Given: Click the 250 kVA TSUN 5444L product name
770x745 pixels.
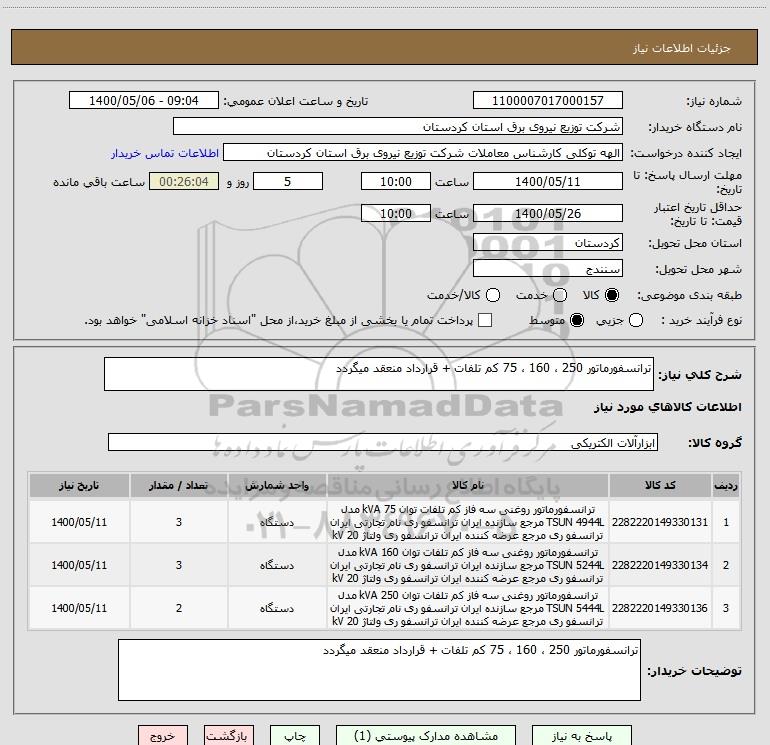Looking at the screenshot, I should 468,608.
